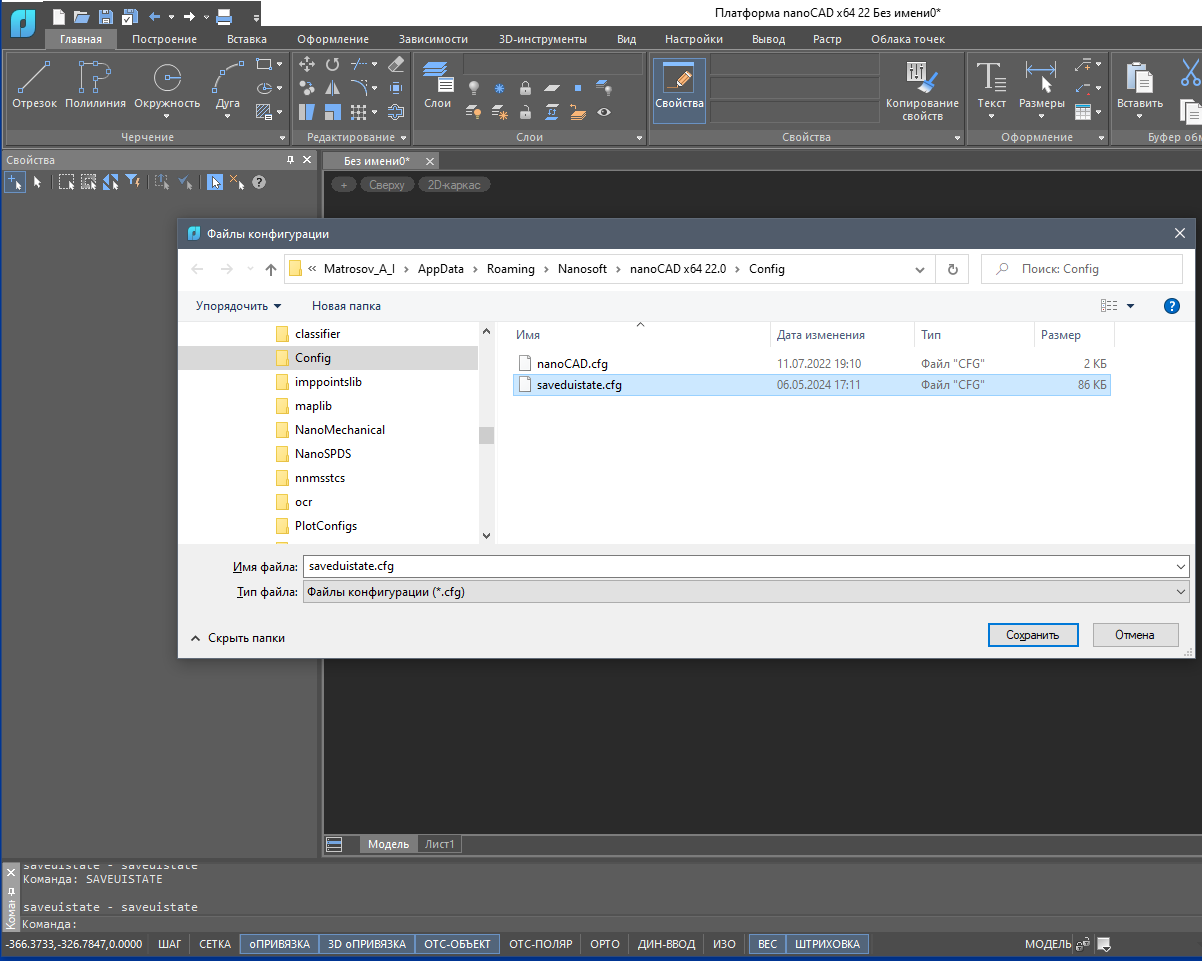Toggle оПРИВЯЗКА object snap
Viewport: 1202px width, 961px height.
coord(280,944)
